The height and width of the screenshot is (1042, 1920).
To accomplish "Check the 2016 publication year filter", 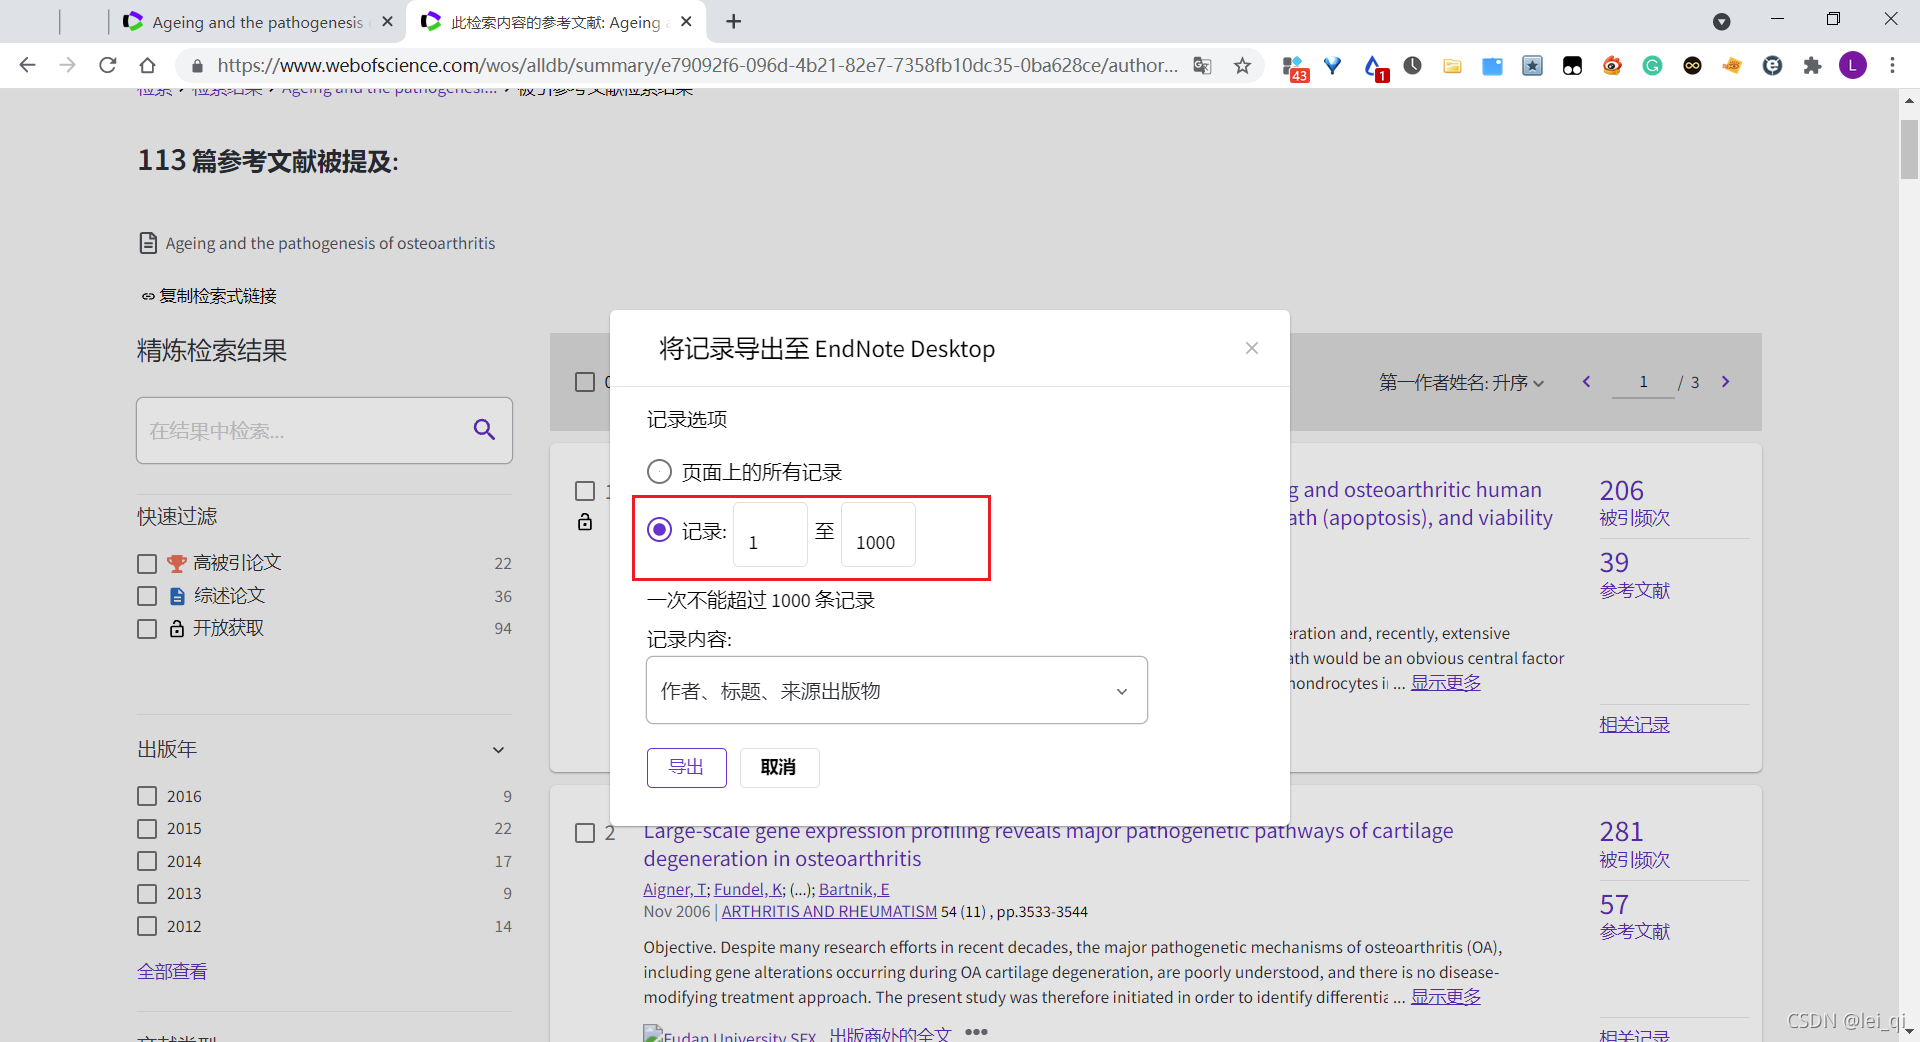I will [x=147, y=796].
